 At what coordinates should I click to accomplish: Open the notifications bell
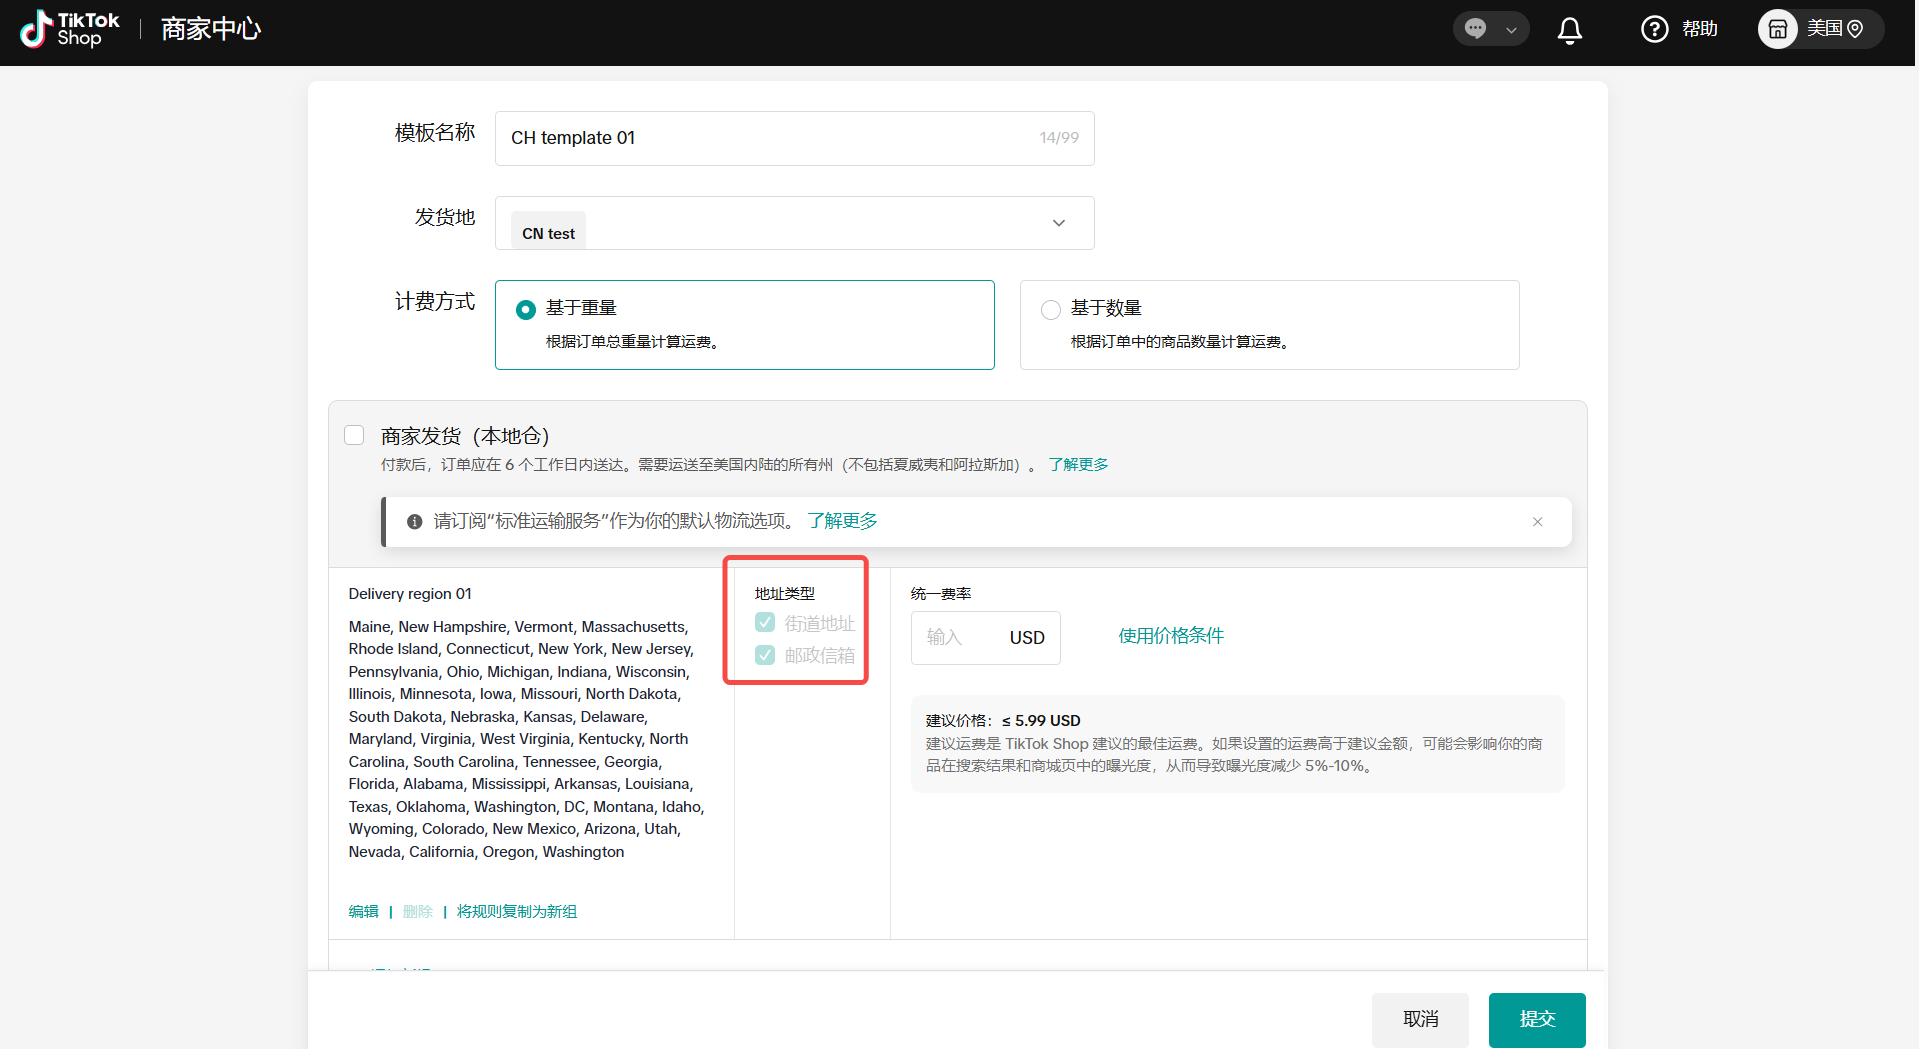click(1569, 30)
